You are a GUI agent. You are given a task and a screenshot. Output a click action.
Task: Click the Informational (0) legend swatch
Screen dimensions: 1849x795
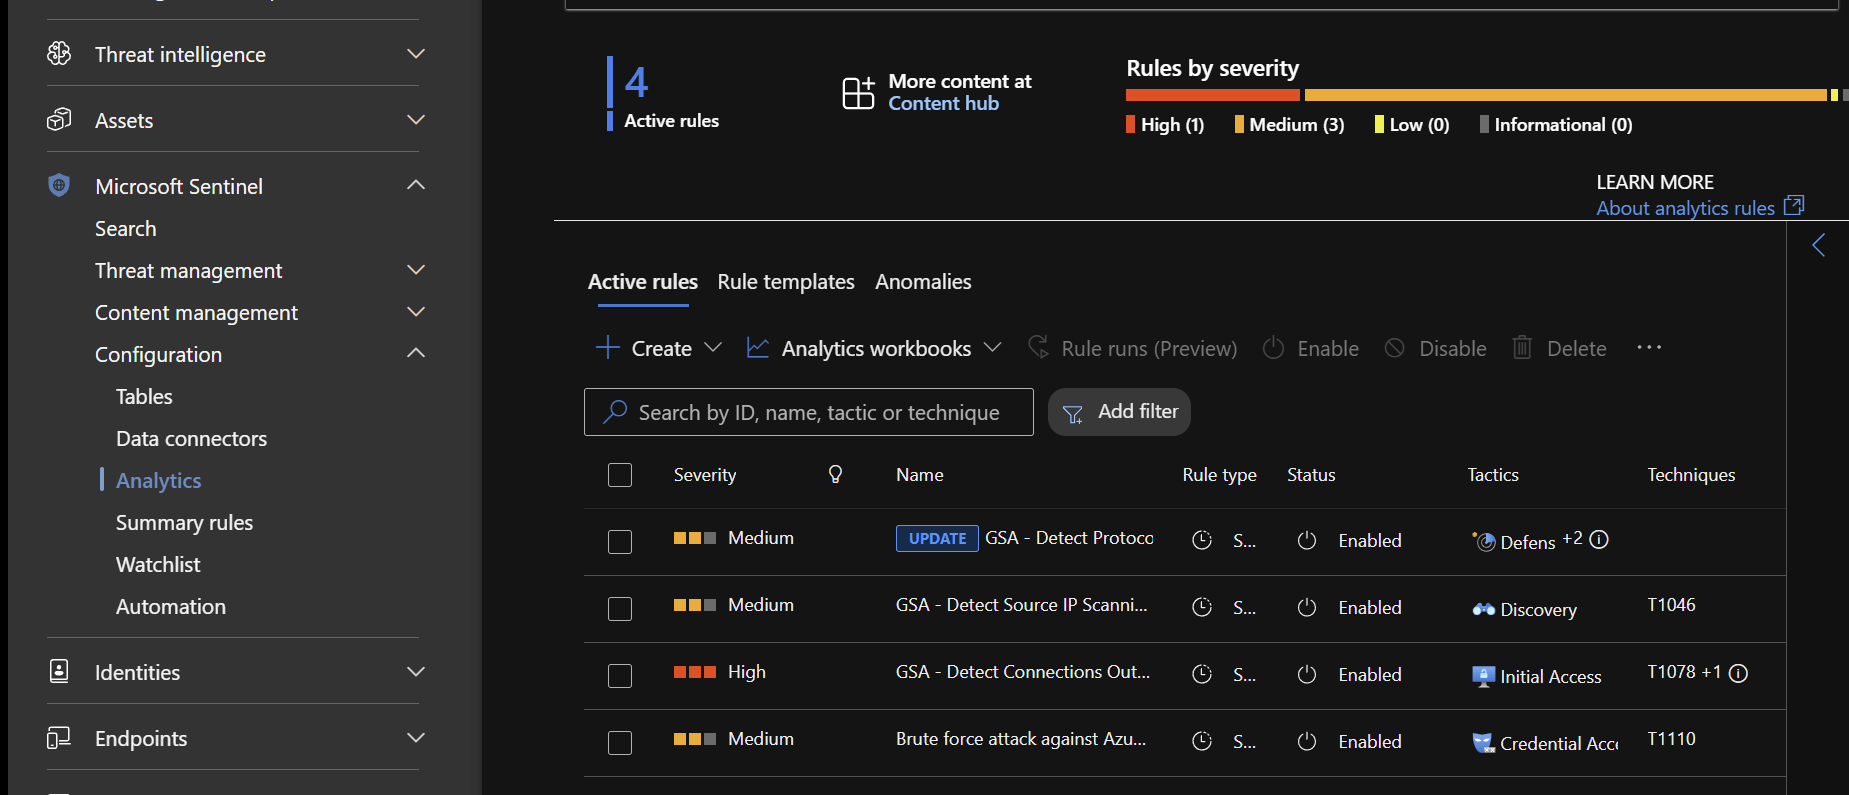(1484, 124)
